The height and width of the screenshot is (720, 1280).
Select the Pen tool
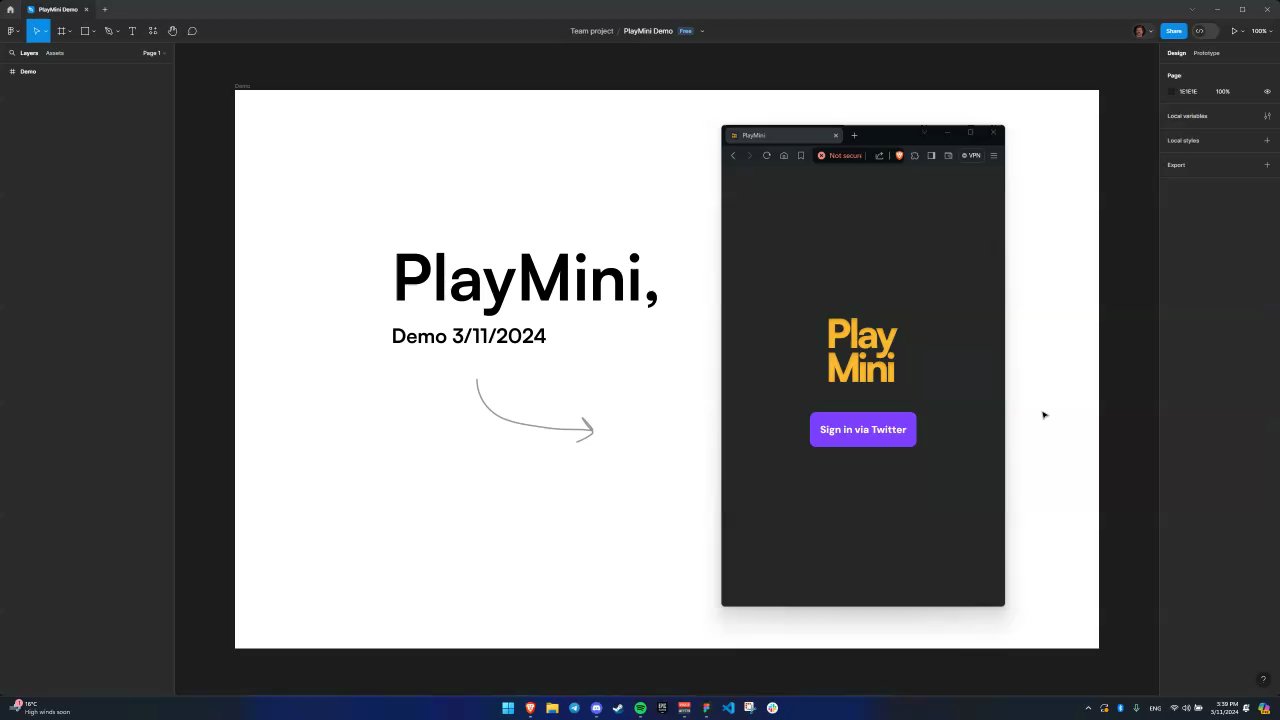pyautogui.click(x=108, y=31)
